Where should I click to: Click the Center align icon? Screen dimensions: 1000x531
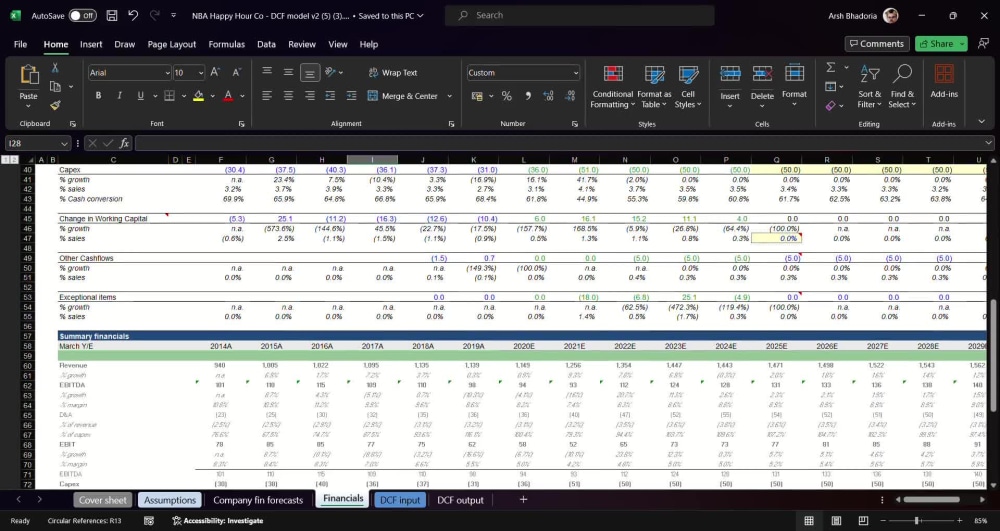click(x=288, y=96)
